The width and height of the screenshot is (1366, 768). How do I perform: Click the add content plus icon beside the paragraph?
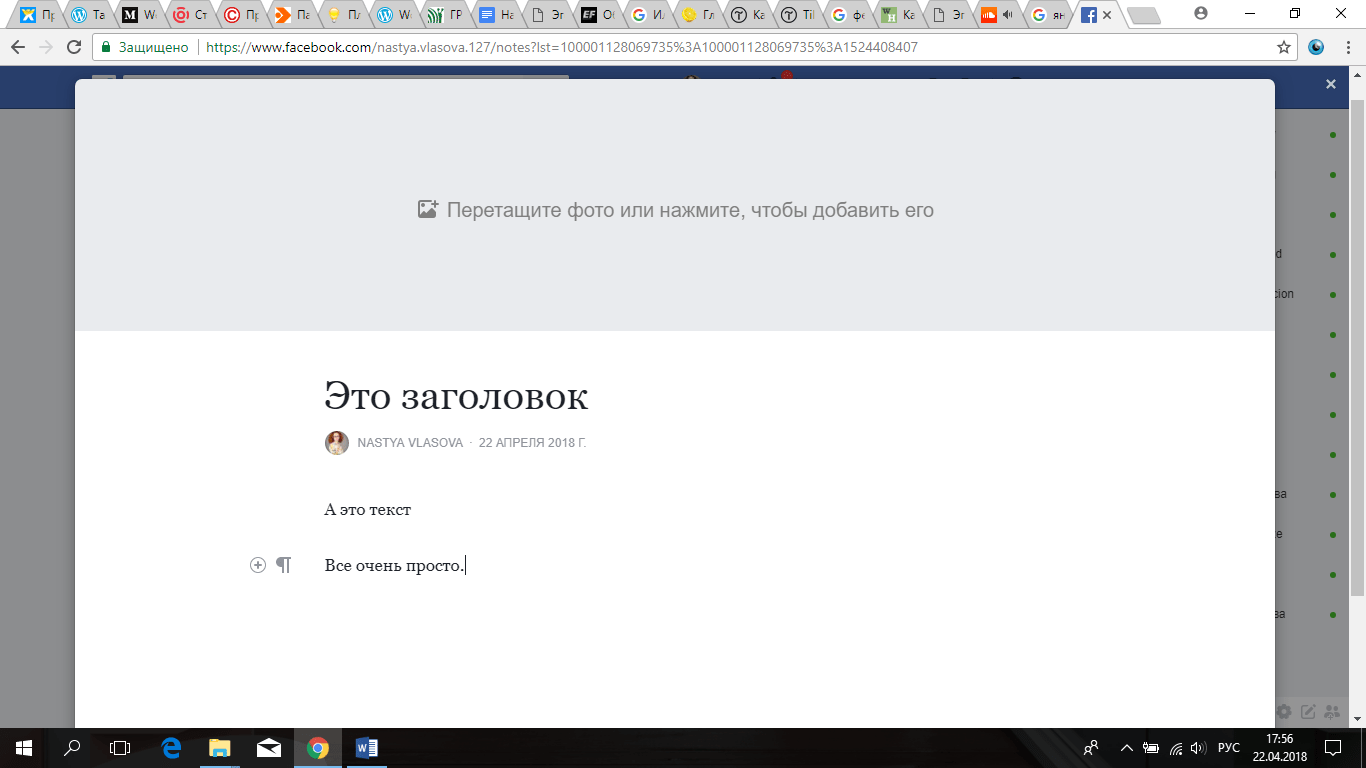(260, 564)
